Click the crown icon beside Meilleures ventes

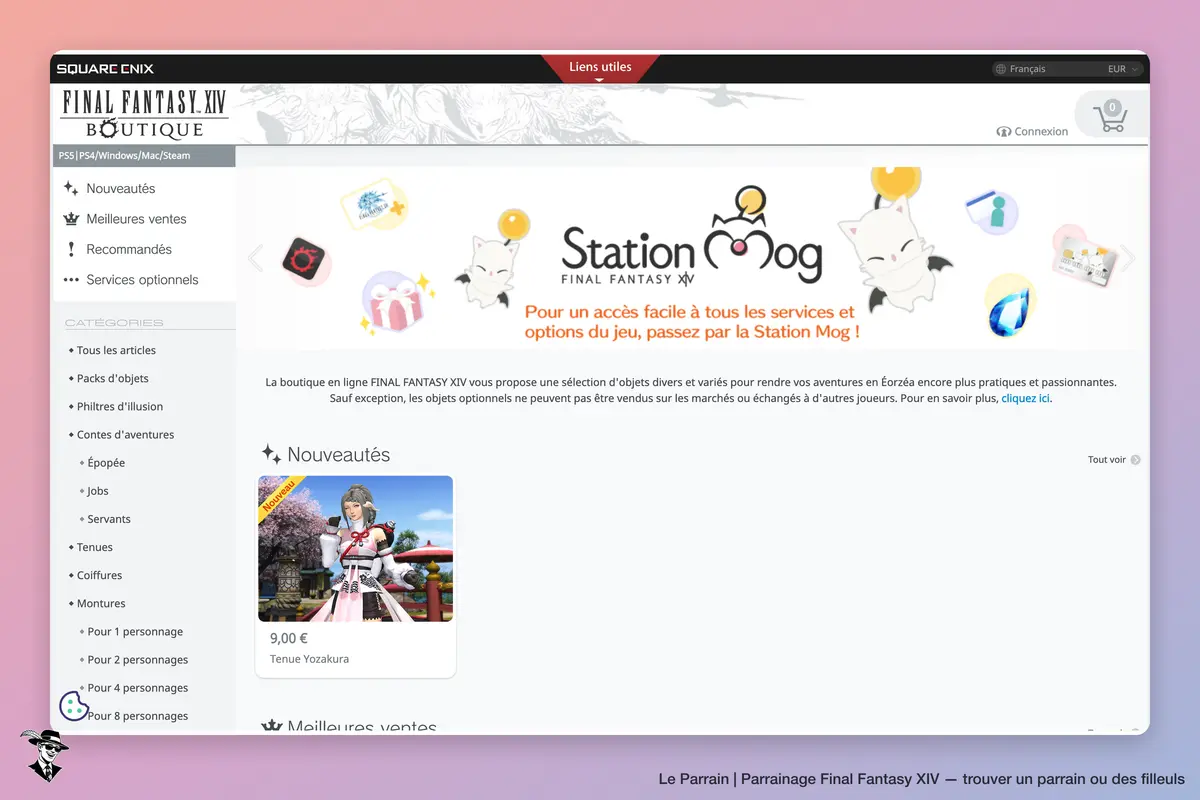[71, 219]
